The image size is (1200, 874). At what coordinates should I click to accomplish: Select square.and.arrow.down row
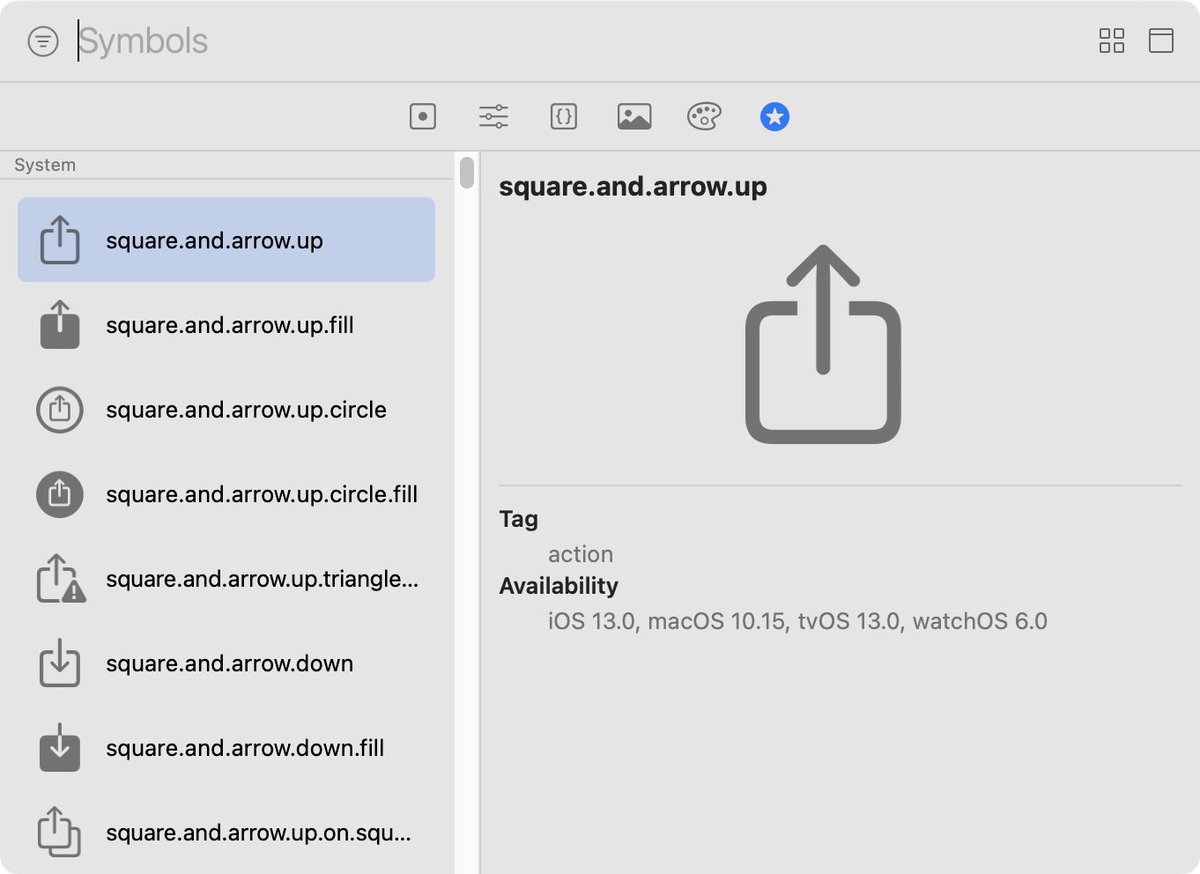[x=226, y=663]
